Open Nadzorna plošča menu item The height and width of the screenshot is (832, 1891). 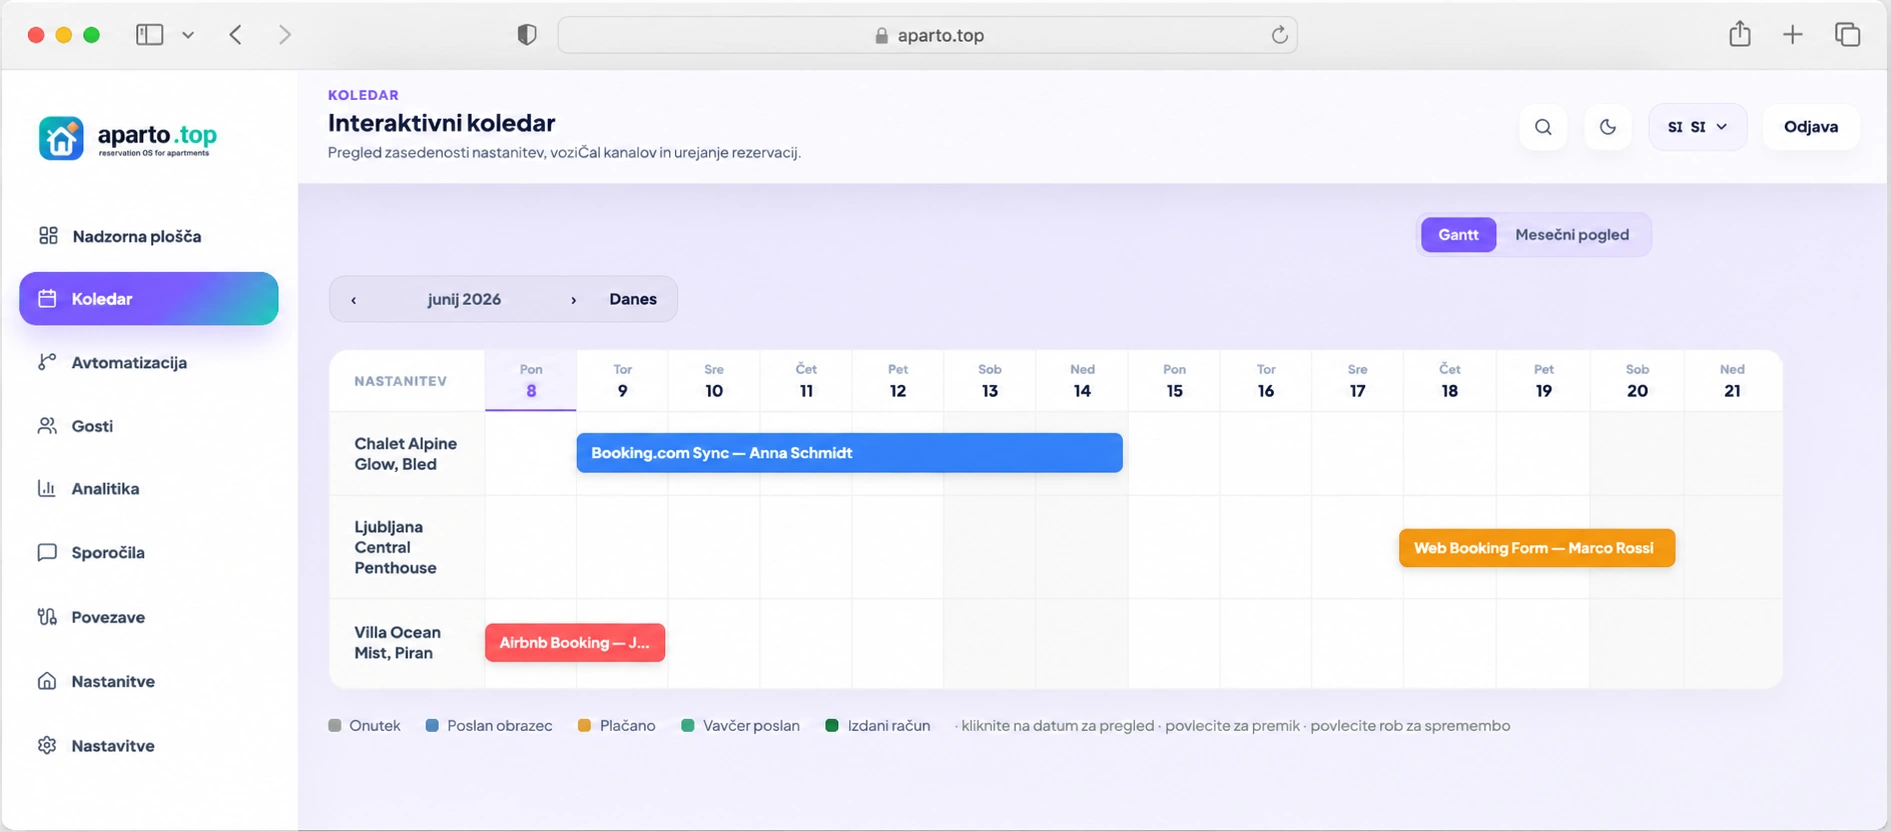point(149,236)
